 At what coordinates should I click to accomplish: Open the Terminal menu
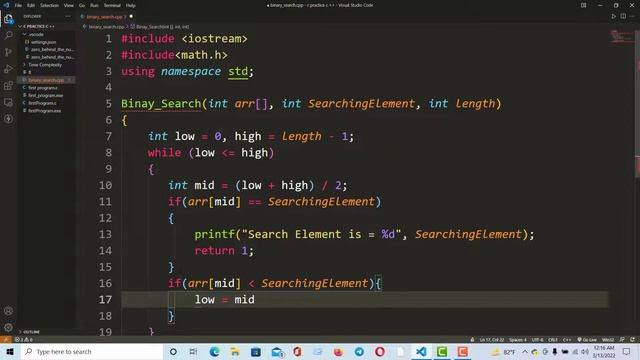coord(112,5)
